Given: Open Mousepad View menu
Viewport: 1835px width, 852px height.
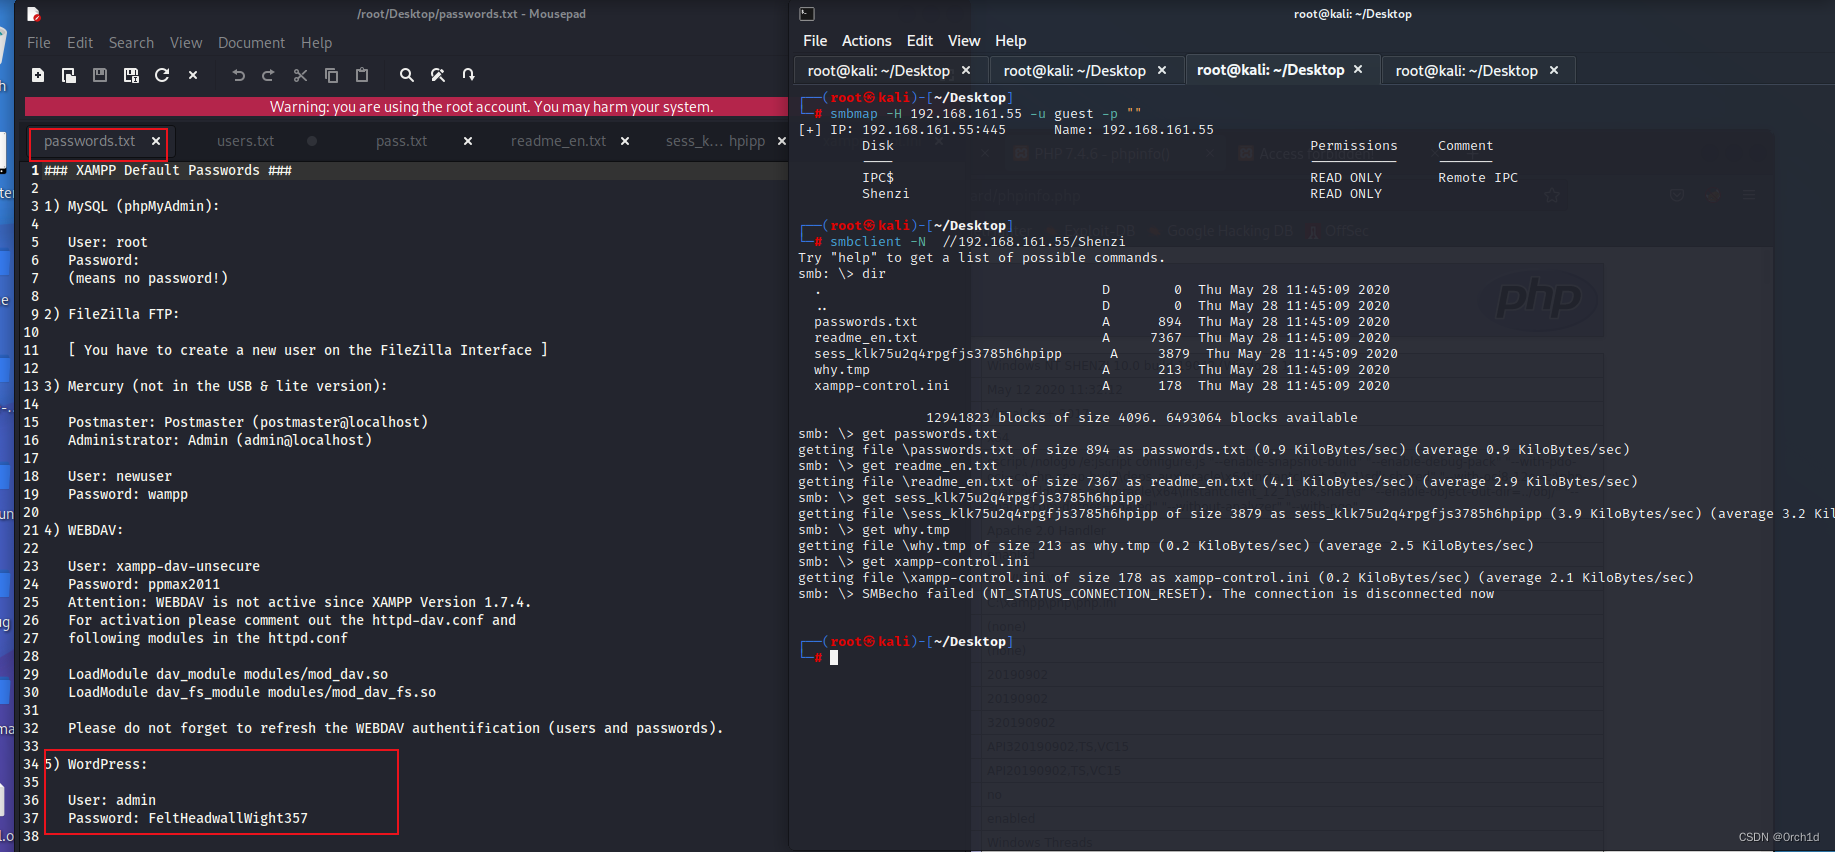Looking at the screenshot, I should (x=186, y=43).
